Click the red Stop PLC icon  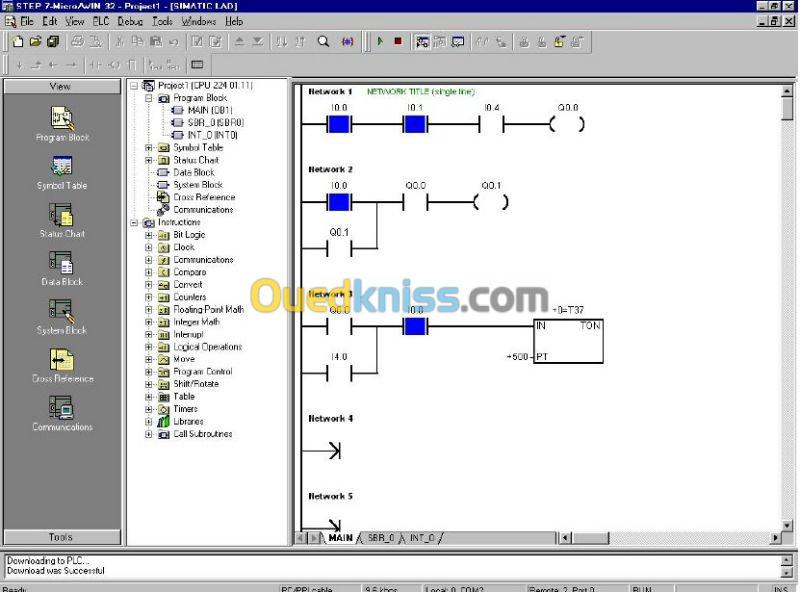[x=398, y=42]
